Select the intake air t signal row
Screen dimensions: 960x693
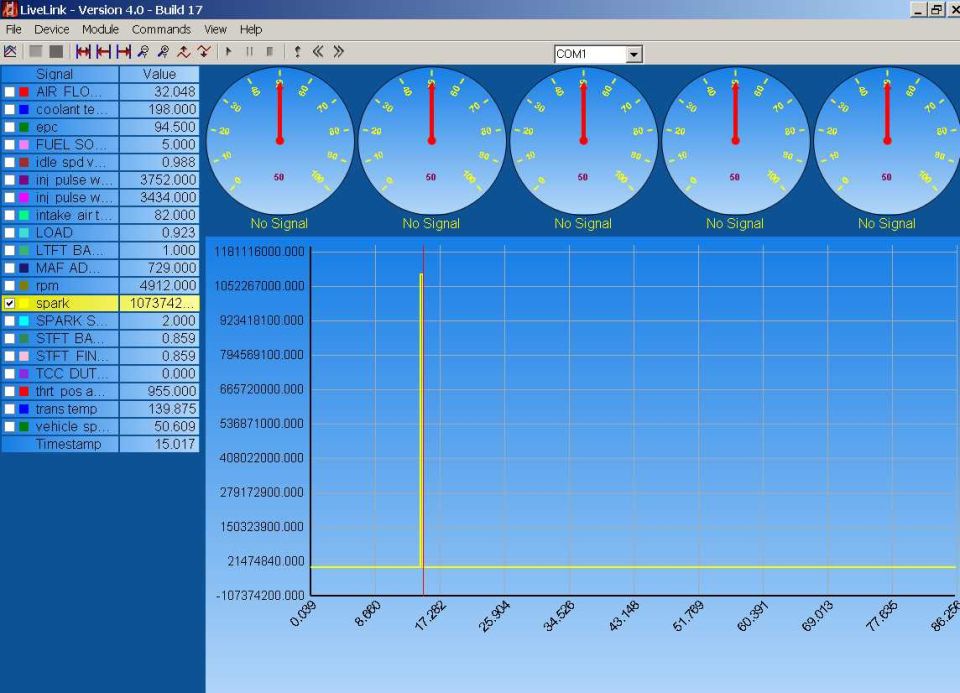pyautogui.click(x=100, y=215)
